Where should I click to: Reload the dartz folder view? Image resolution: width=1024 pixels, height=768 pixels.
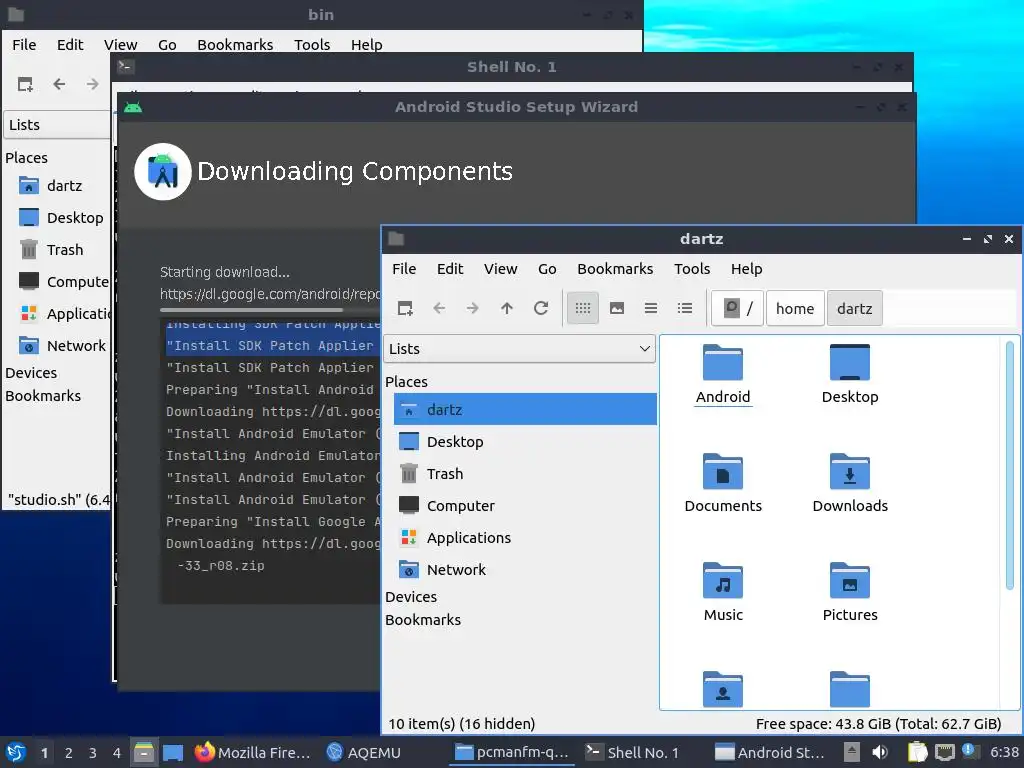(541, 308)
